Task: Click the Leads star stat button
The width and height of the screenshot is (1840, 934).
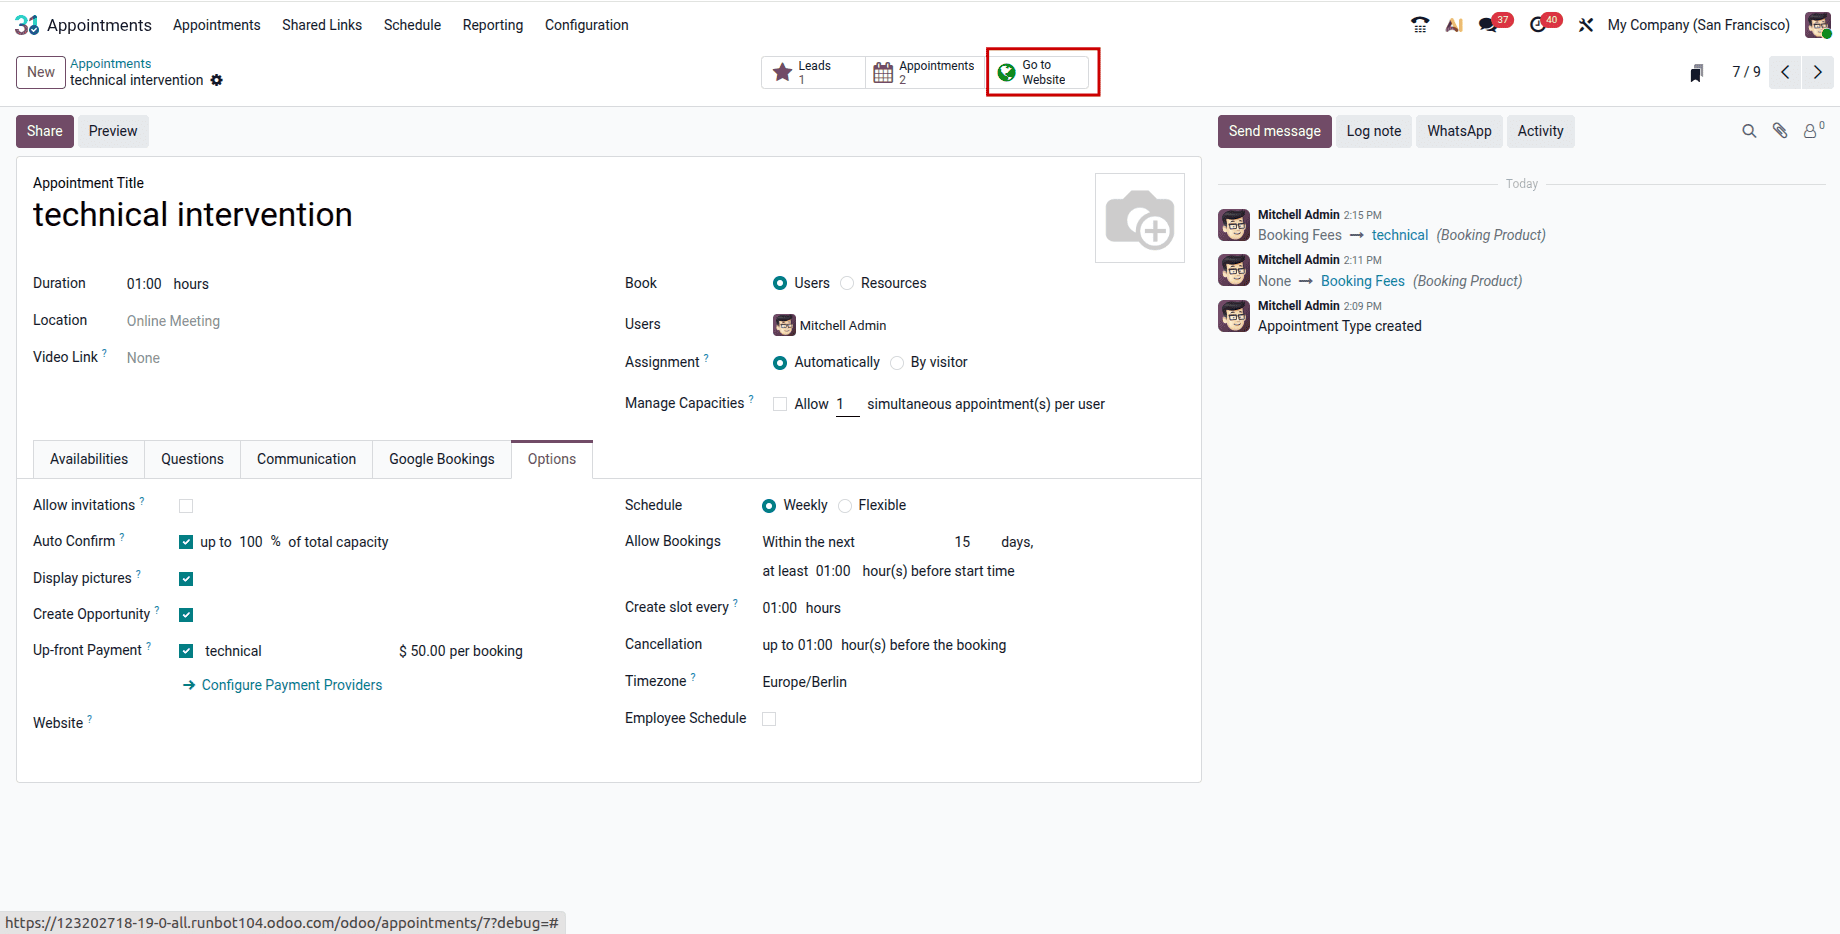Action: tap(813, 72)
